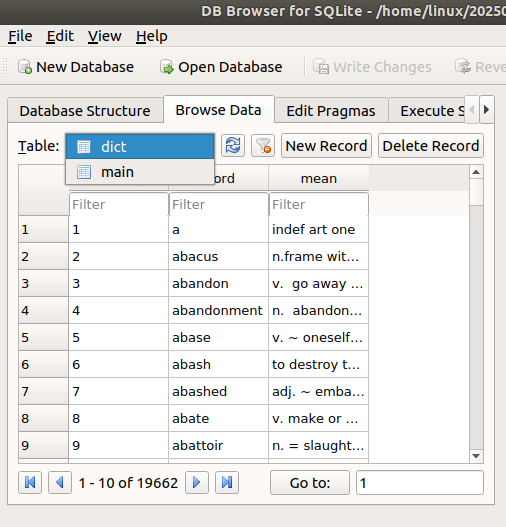Click the Go to record number field

coord(420,483)
